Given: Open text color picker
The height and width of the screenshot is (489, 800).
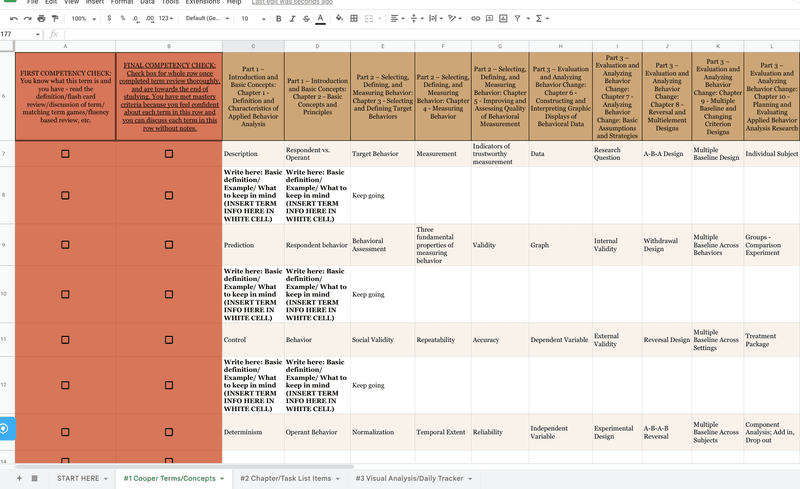Looking at the screenshot, I should click(320, 18).
